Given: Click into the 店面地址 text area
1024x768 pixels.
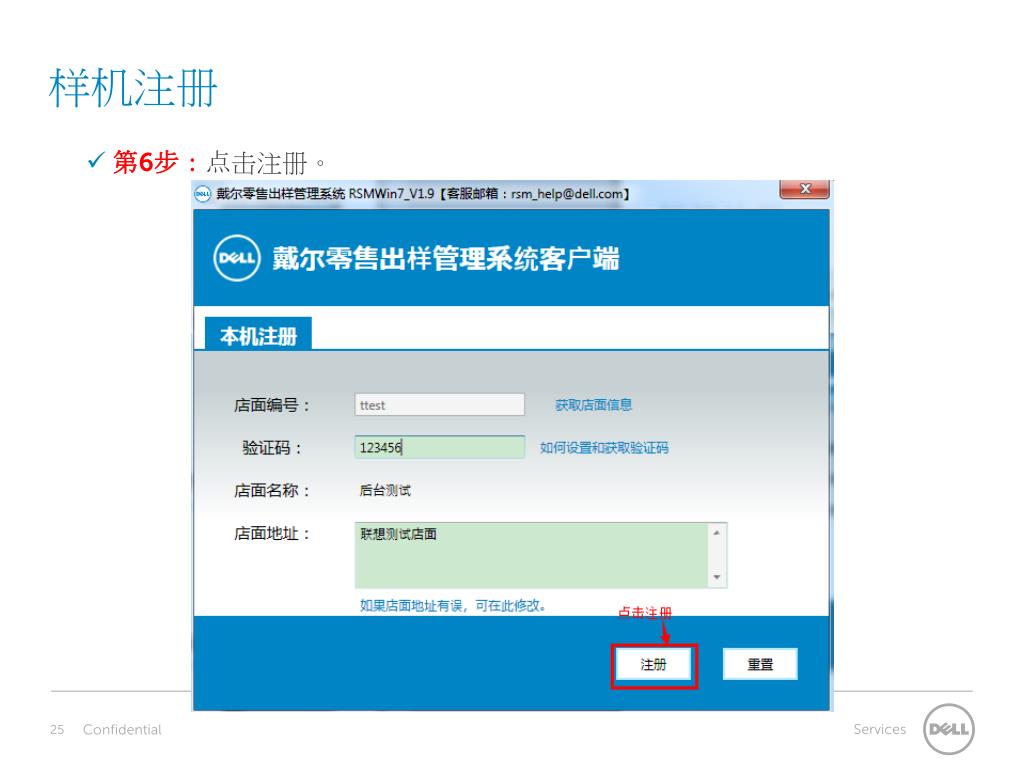Looking at the screenshot, I should coord(533,555).
